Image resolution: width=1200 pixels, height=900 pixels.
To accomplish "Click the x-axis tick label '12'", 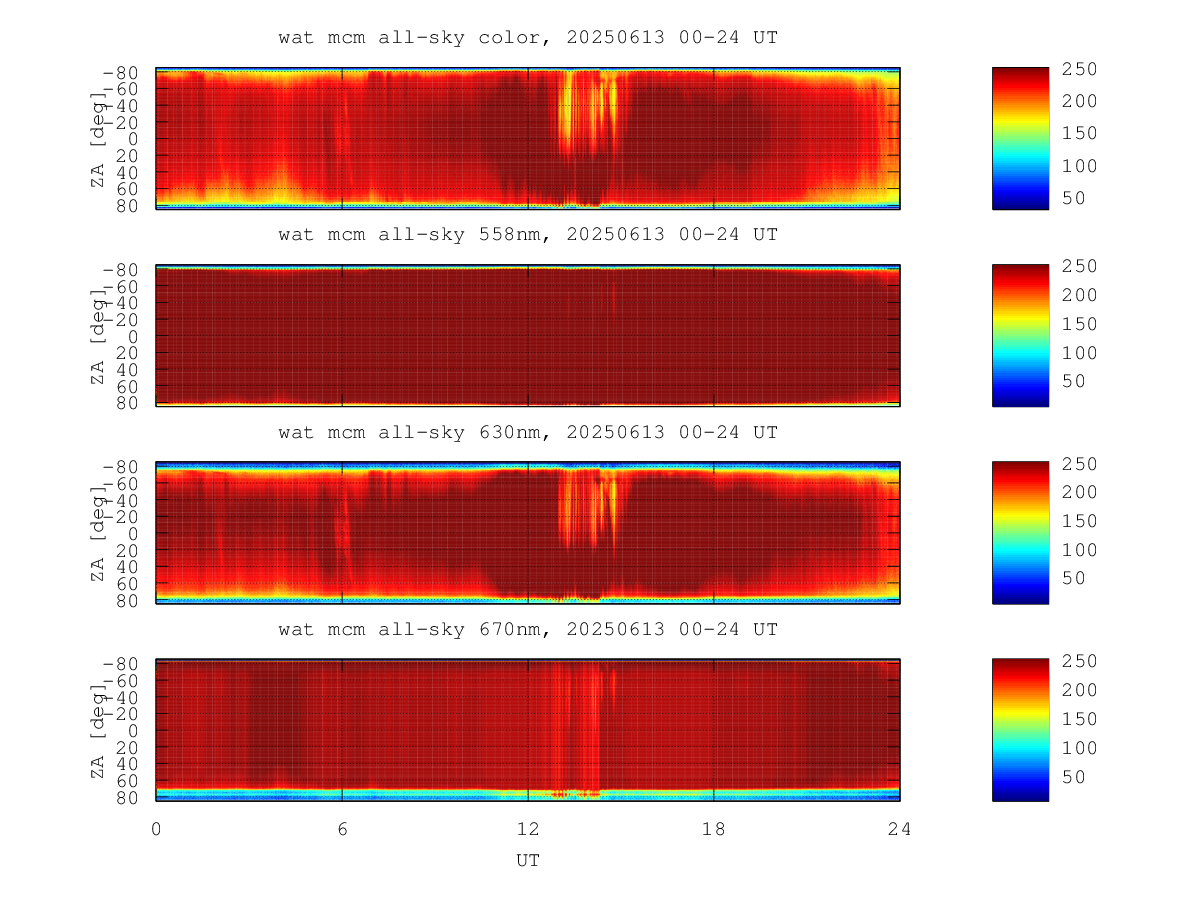I will tap(528, 828).
